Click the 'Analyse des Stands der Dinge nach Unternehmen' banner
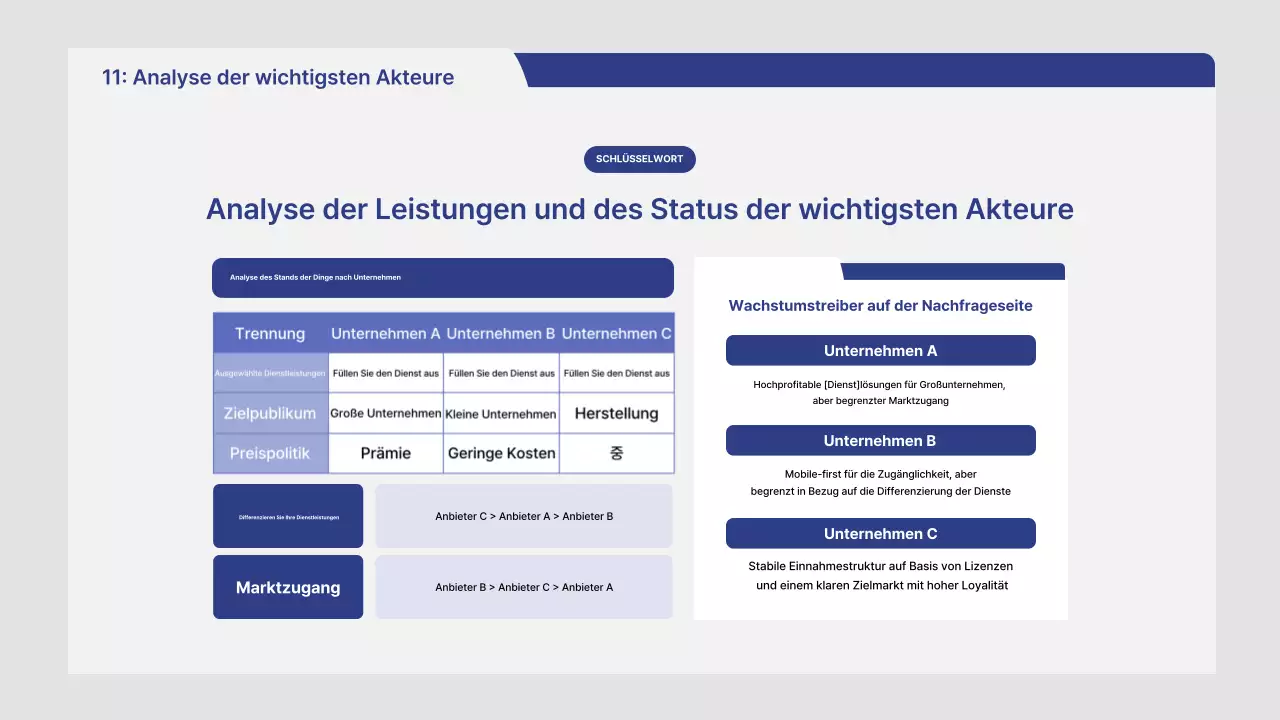 (x=443, y=277)
